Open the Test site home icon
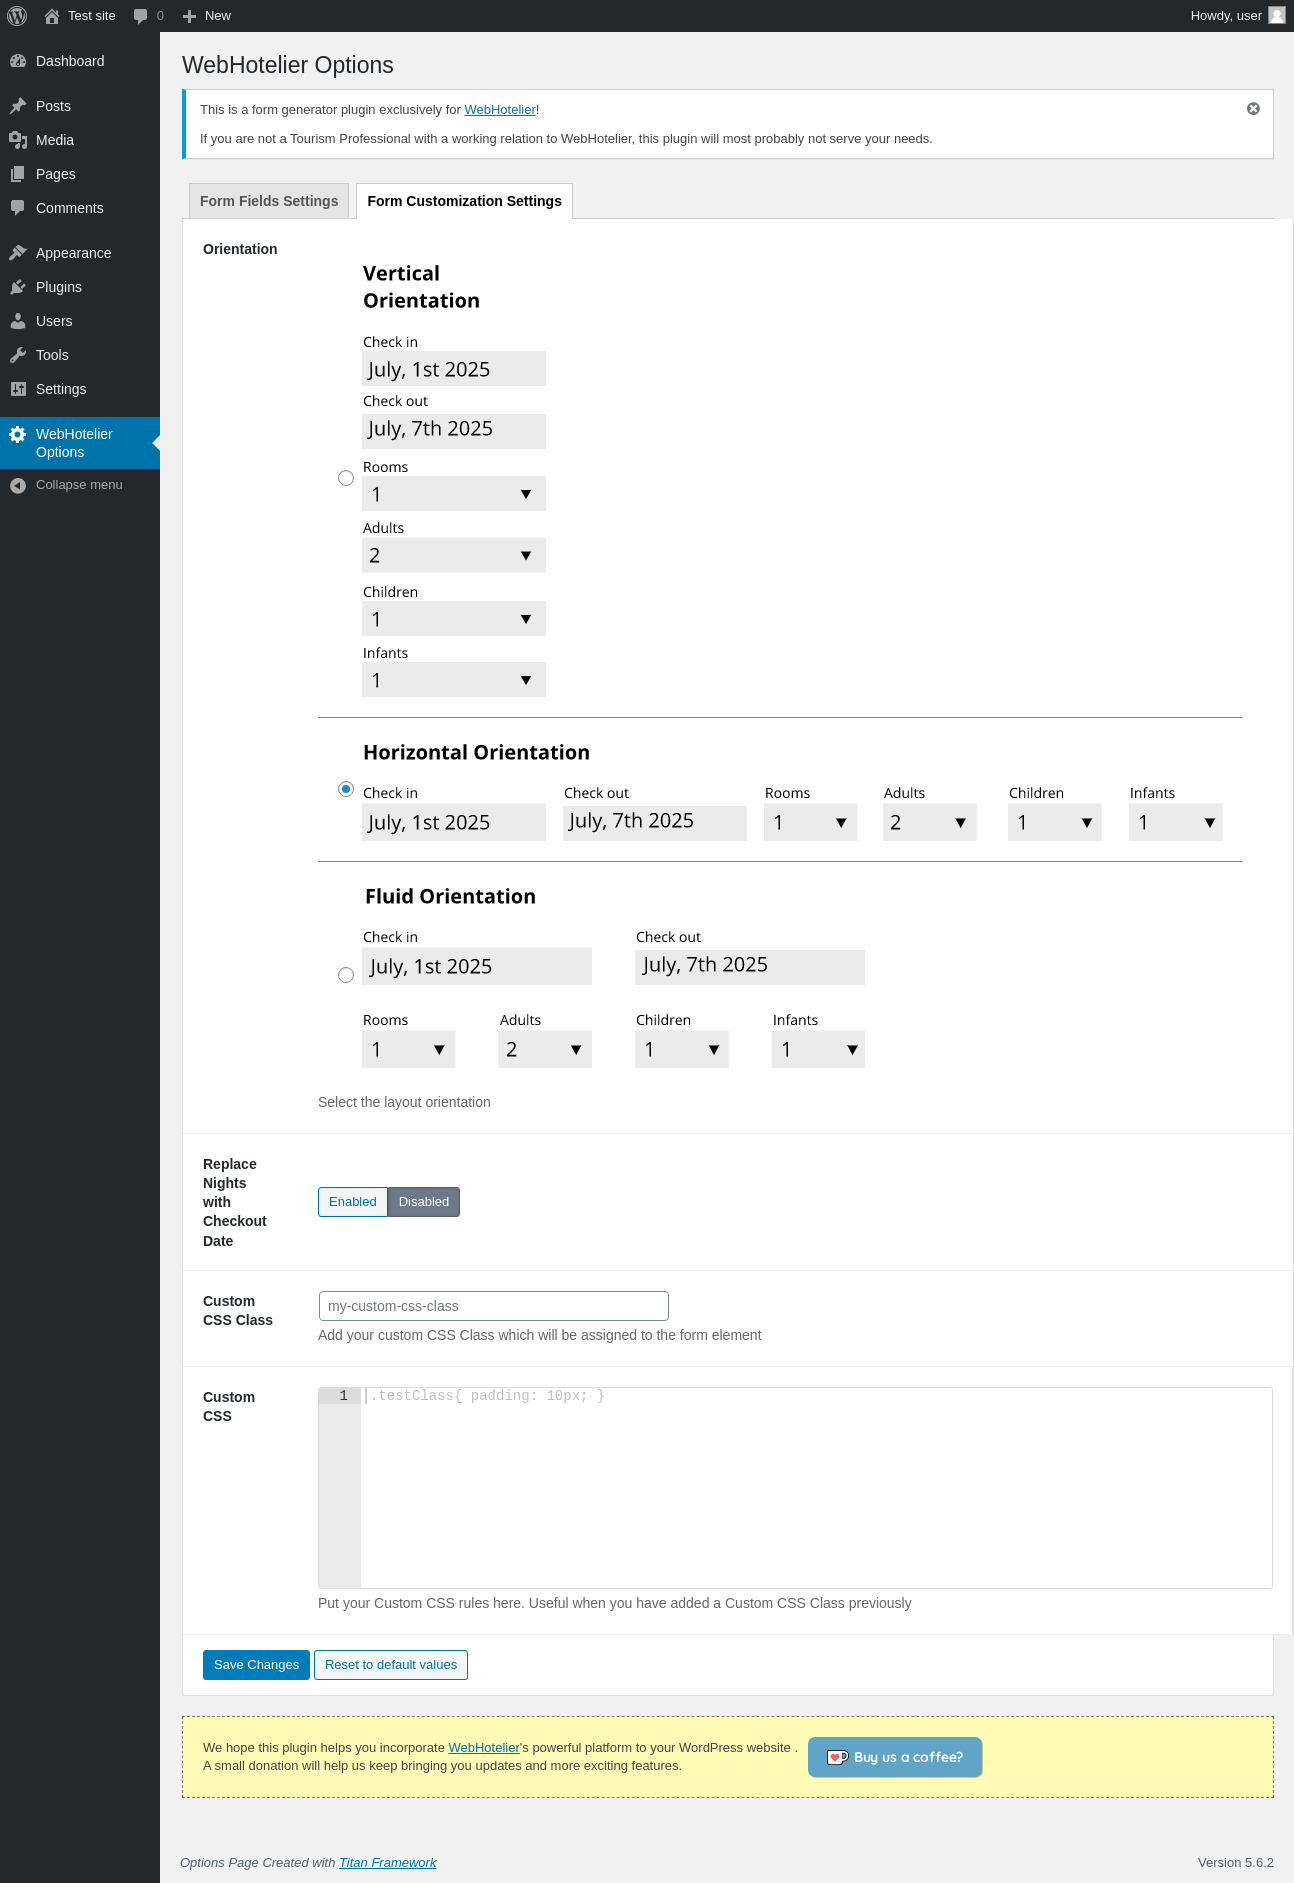This screenshot has width=1294, height=1883. tap(52, 16)
